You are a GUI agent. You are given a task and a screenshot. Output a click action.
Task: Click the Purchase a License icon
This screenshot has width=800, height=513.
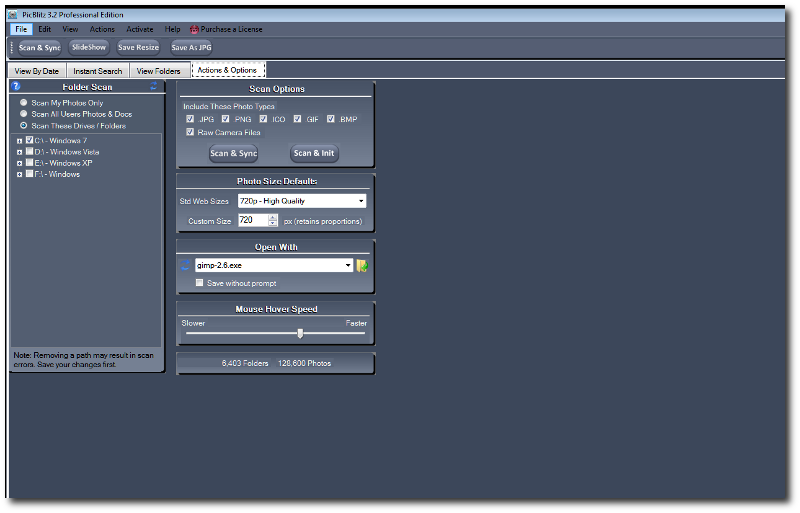194,29
